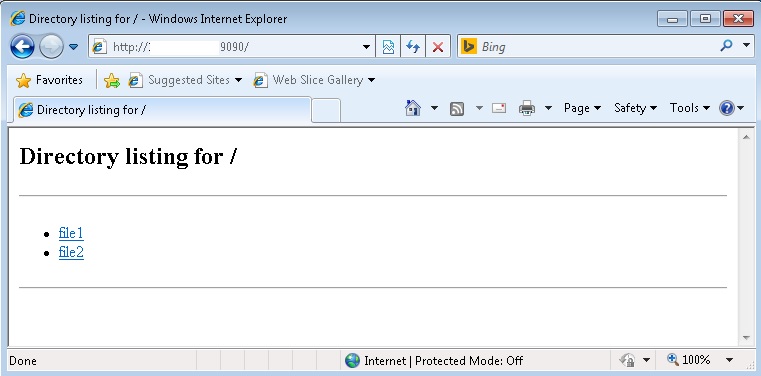
Task: Open the search provider dropdown arrow
Action: pyautogui.click(x=746, y=46)
